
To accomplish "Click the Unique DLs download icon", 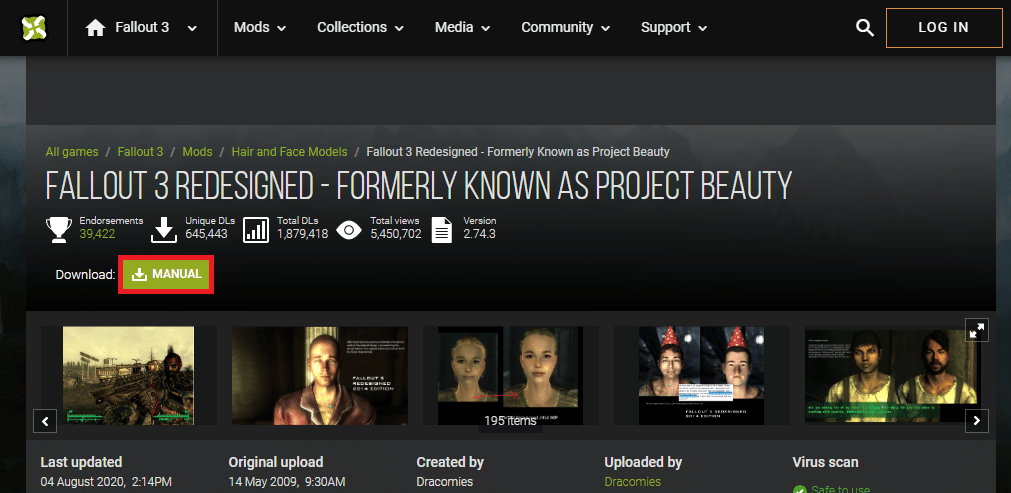I will pos(164,230).
